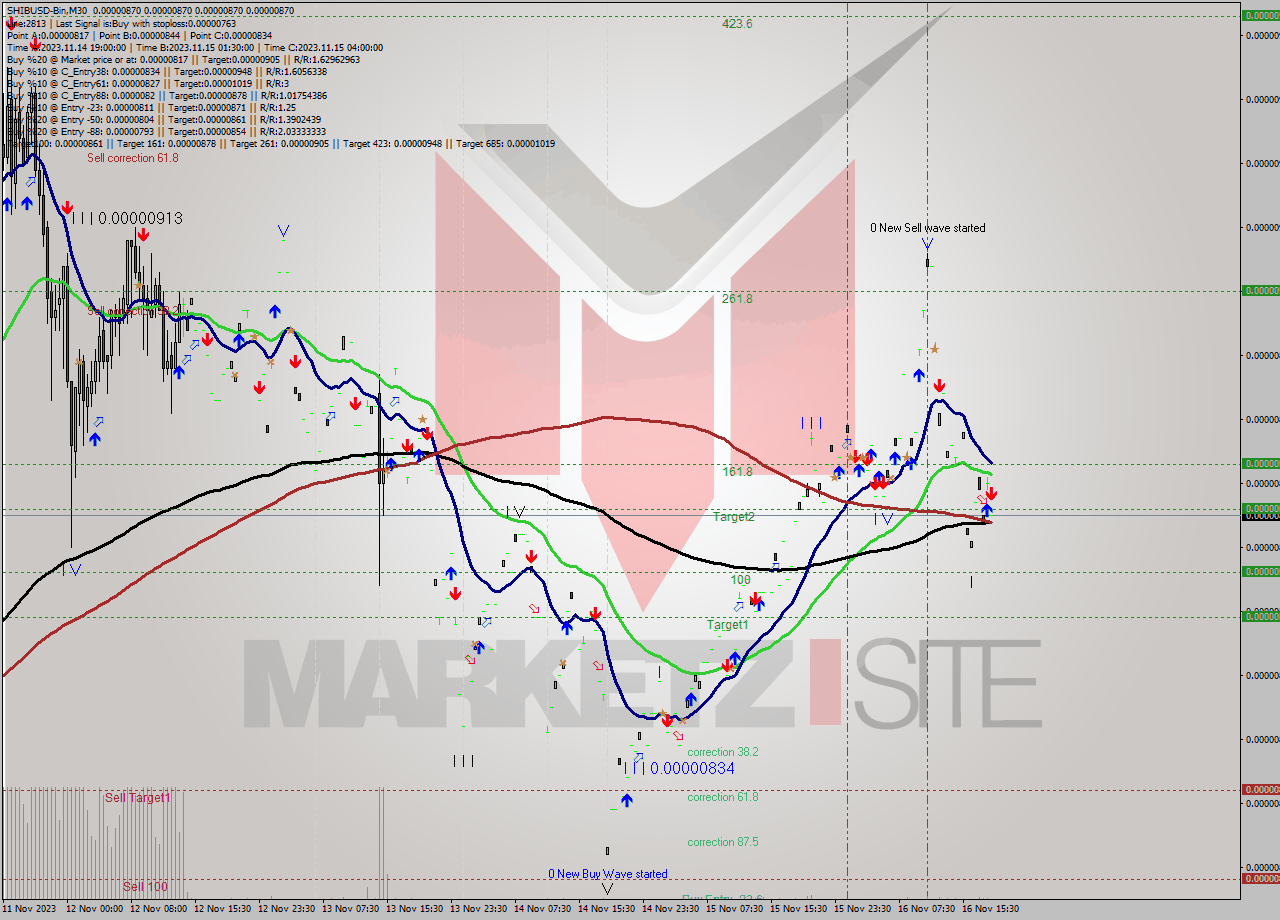Image resolution: width=1280 pixels, height=920 pixels.
Task: Click the blue up arrow below the 0.00000834 label
Action: [627, 800]
